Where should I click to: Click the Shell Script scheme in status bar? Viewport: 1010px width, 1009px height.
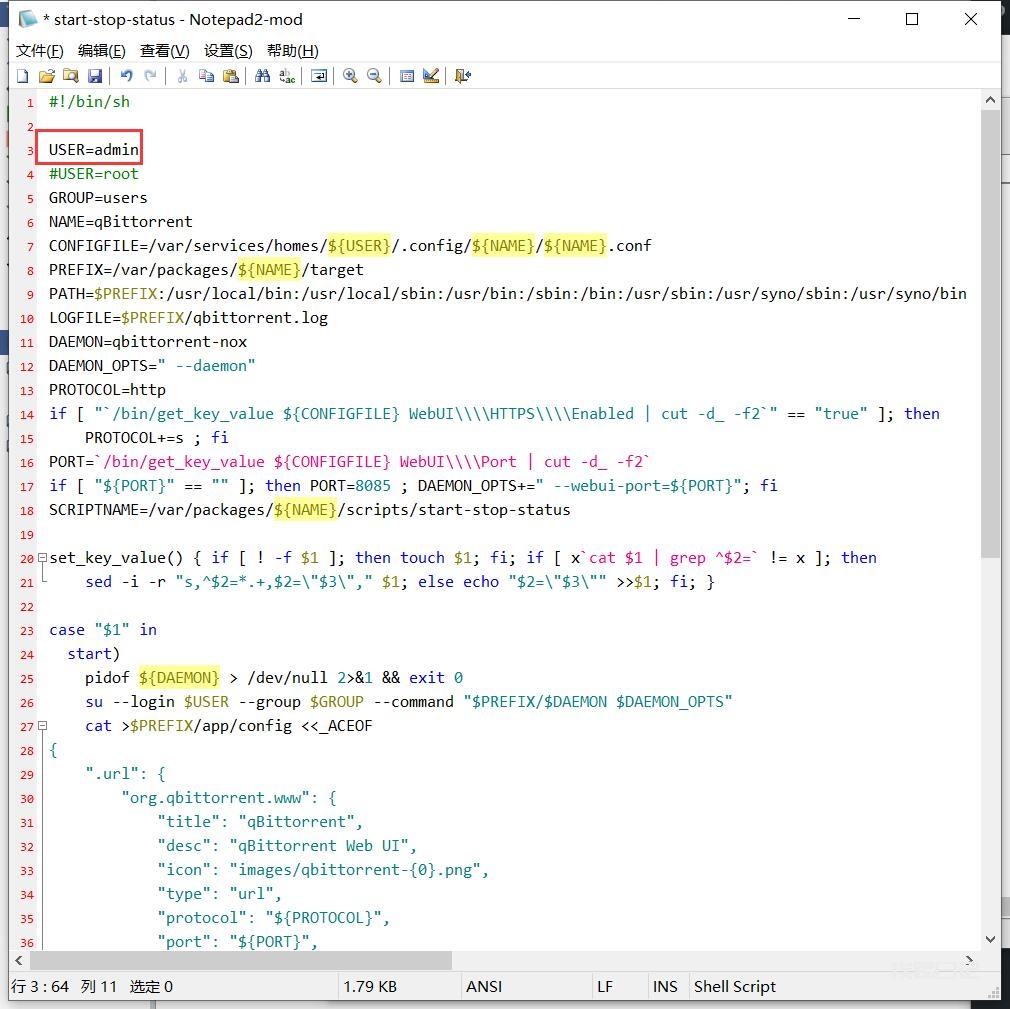click(735, 986)
